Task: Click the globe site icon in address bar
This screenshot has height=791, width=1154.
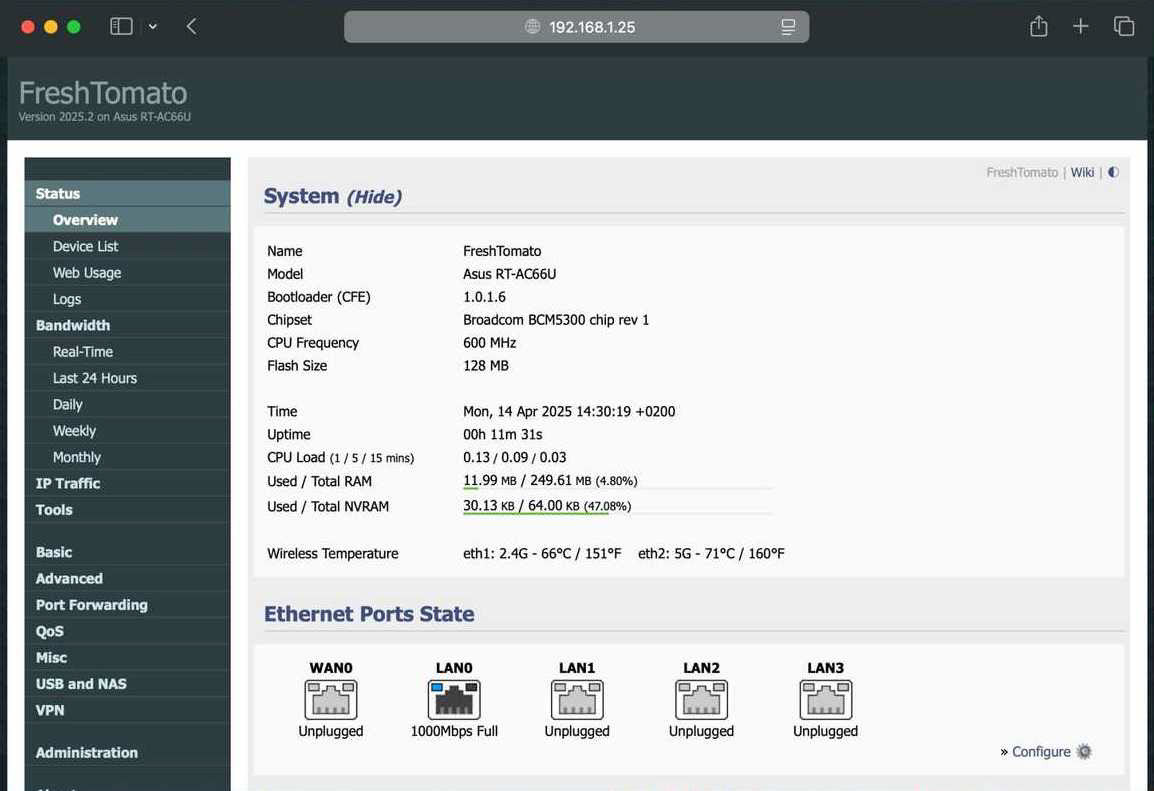Action: (x=532, y=27)
